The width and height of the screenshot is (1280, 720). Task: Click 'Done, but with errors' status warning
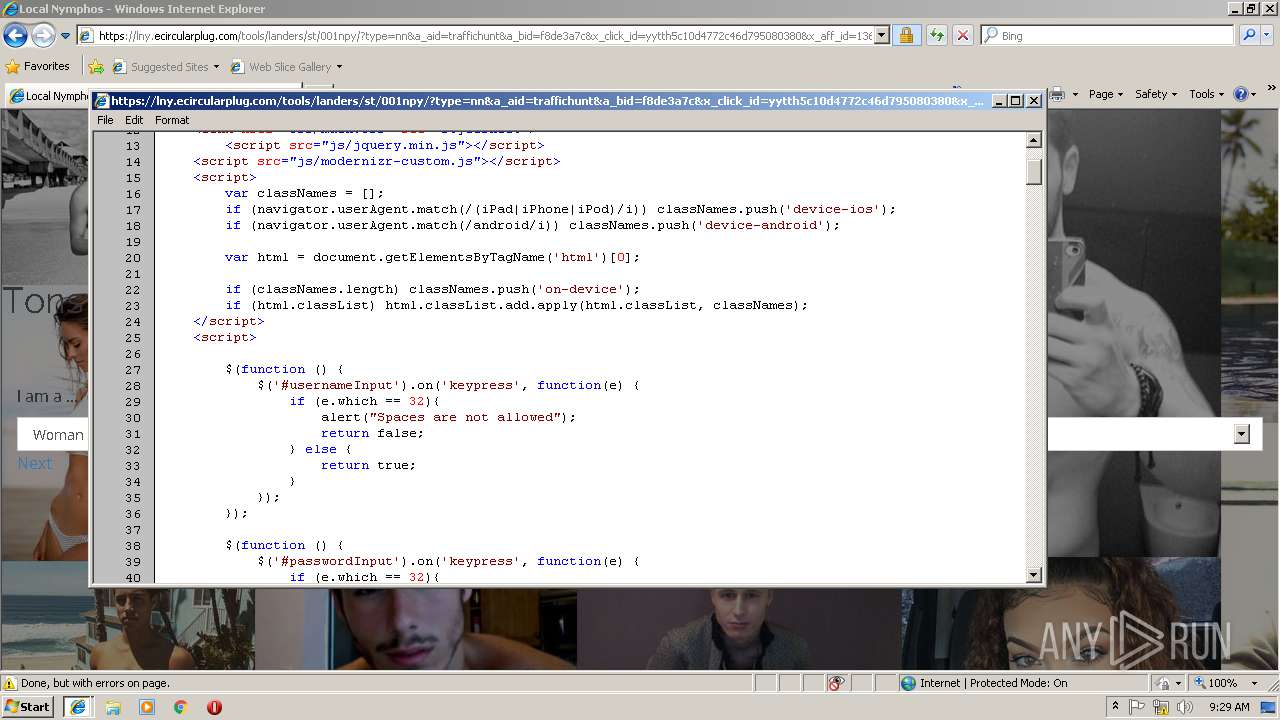[87, 683]
